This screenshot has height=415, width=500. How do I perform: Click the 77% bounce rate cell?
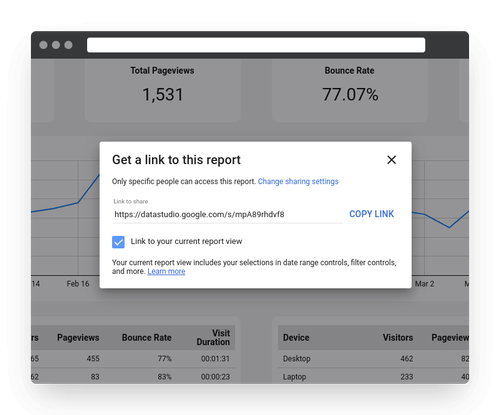click(165, 359)
